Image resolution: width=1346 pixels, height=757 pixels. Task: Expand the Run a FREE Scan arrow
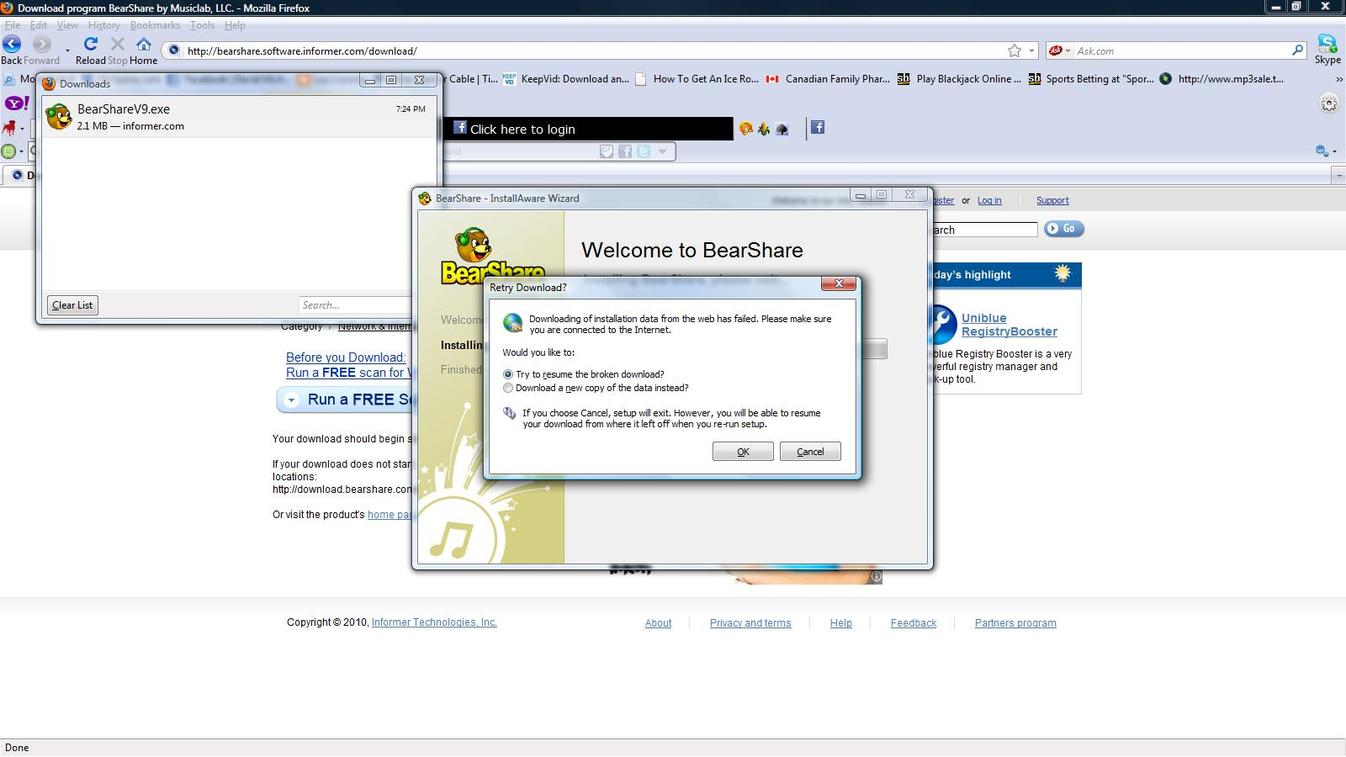291,400
